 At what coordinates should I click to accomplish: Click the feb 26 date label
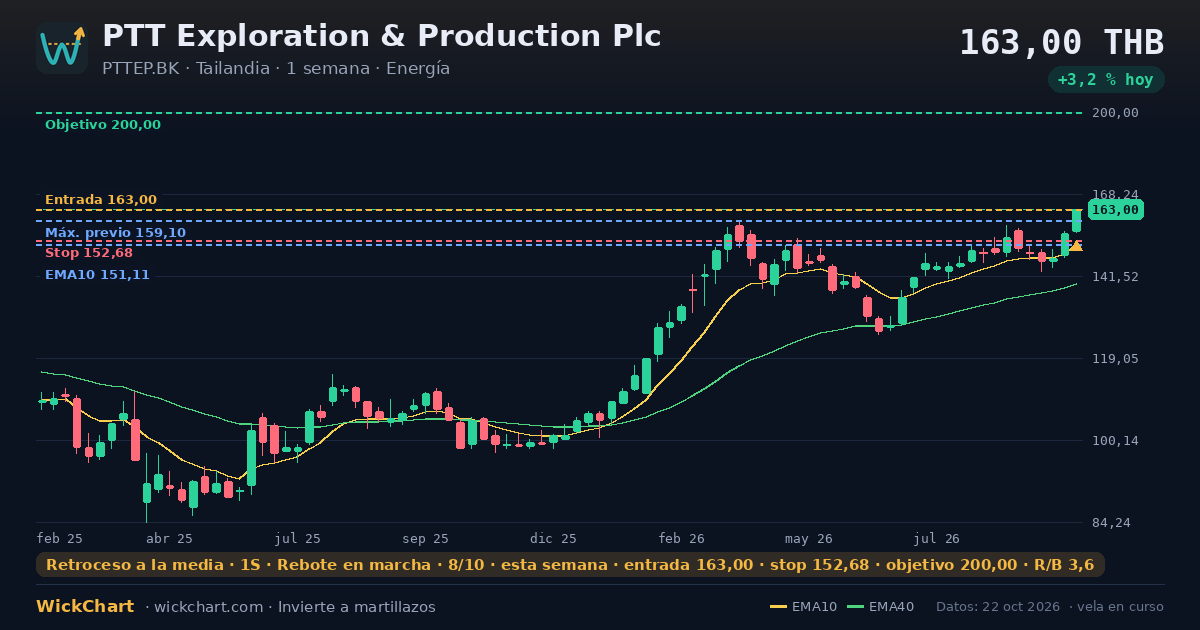click(682, 539)
